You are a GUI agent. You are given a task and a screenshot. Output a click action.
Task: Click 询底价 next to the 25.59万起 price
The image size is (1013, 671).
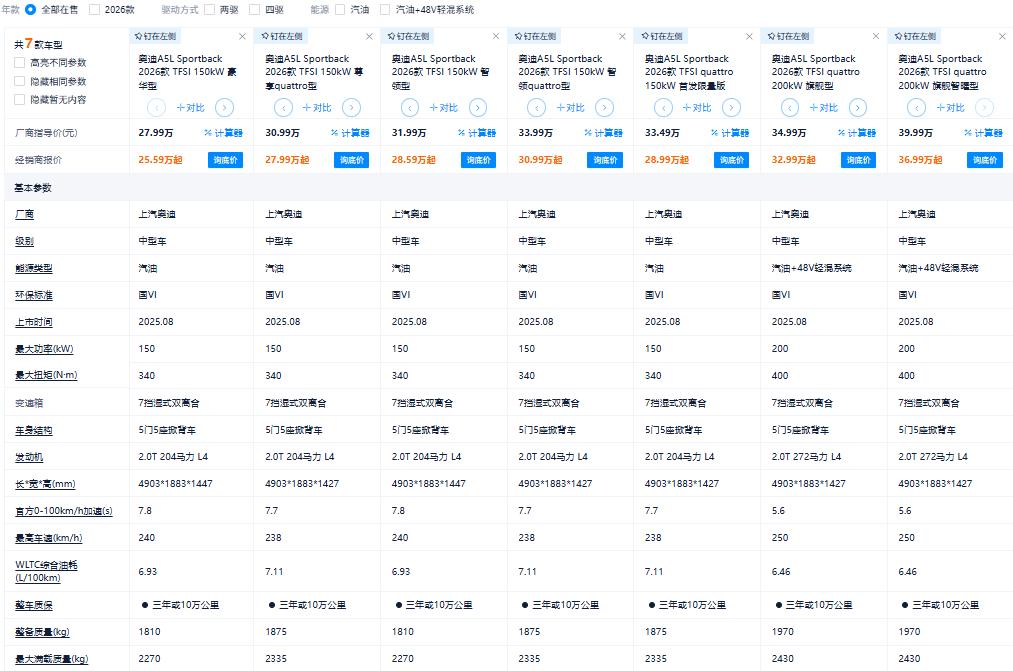tap(226, 158)
